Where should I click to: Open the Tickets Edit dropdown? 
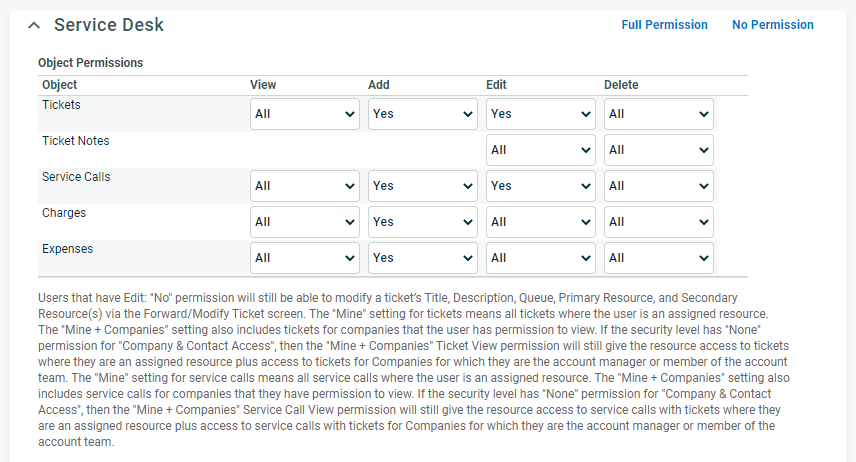540,114
